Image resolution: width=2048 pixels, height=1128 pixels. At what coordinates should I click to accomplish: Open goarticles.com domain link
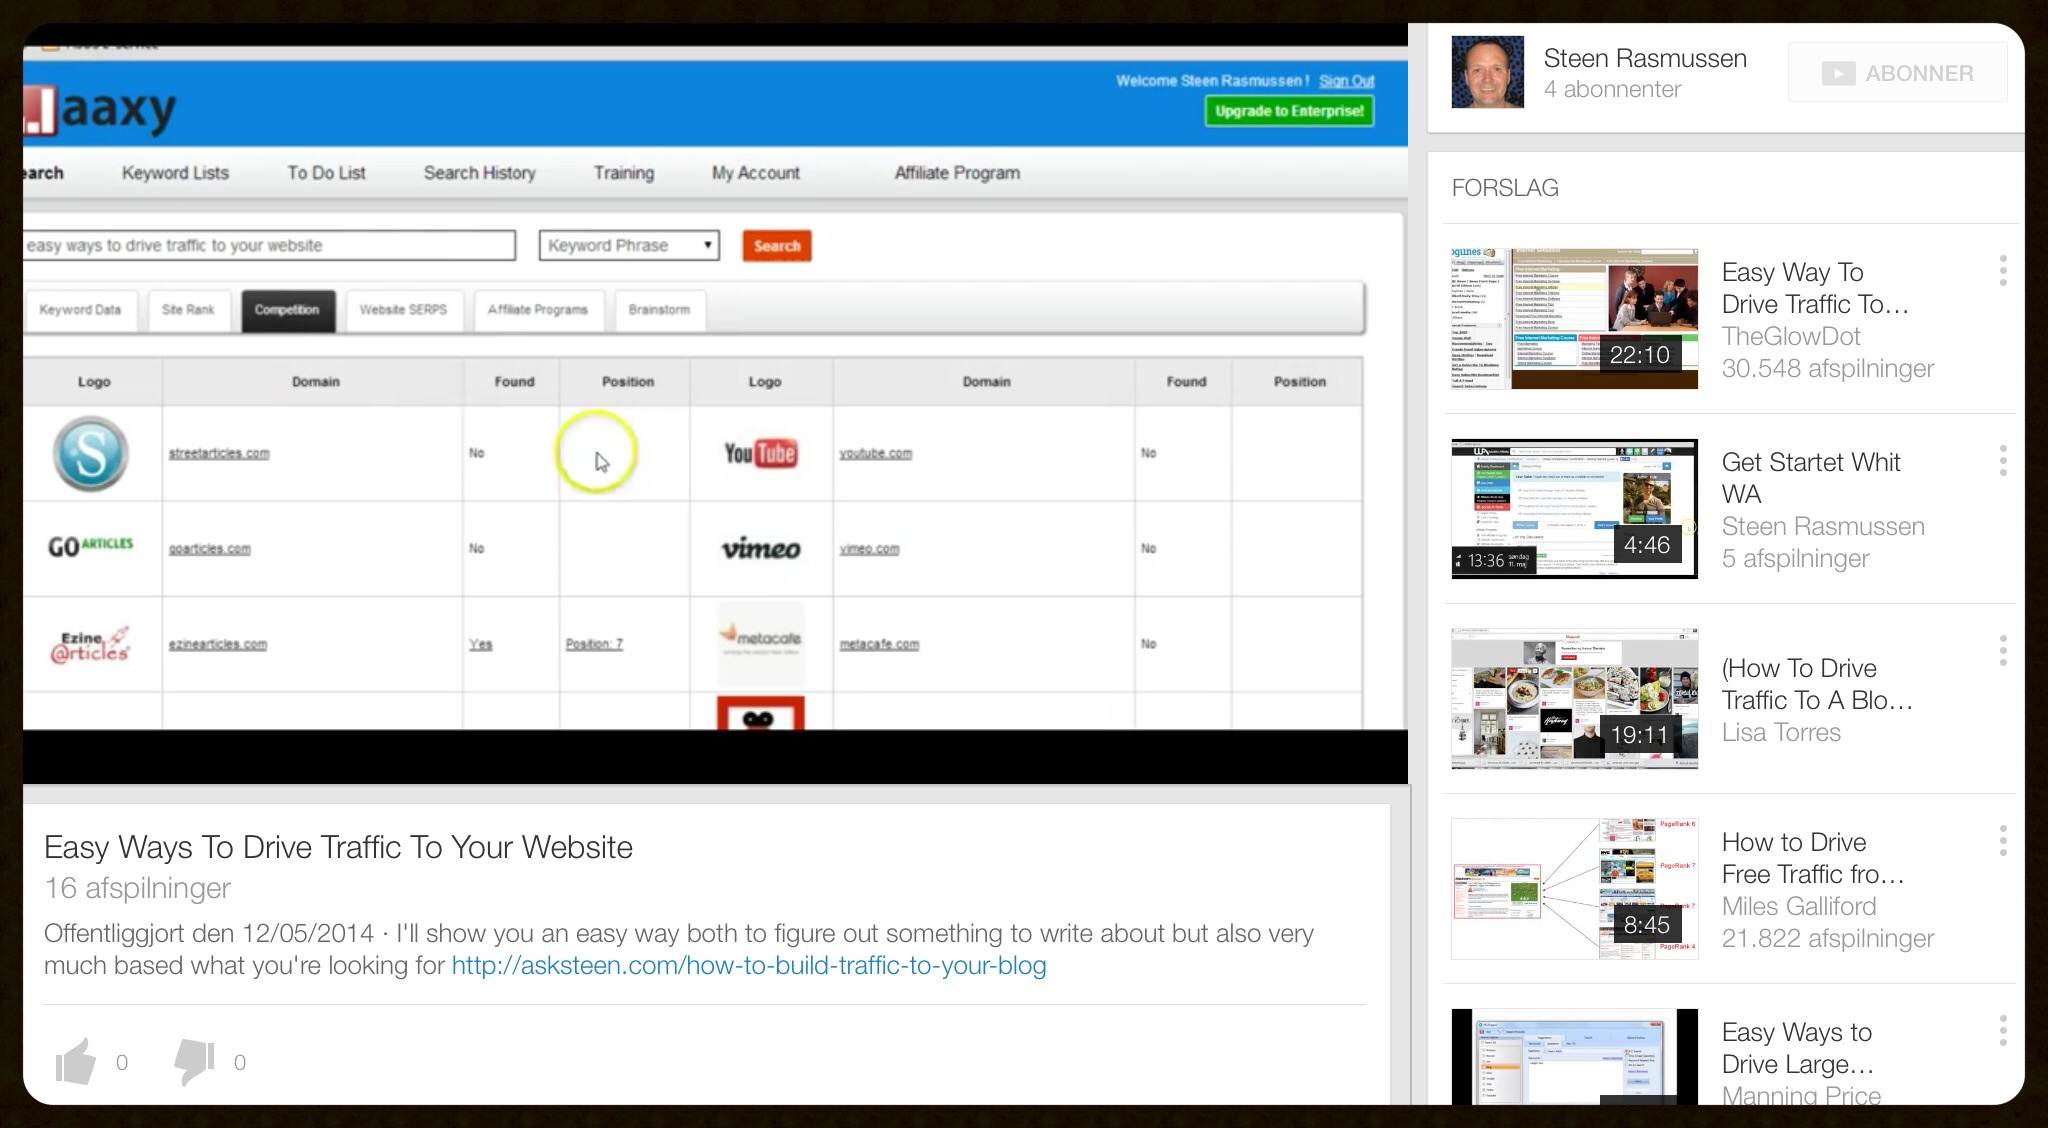click(210, 548)
